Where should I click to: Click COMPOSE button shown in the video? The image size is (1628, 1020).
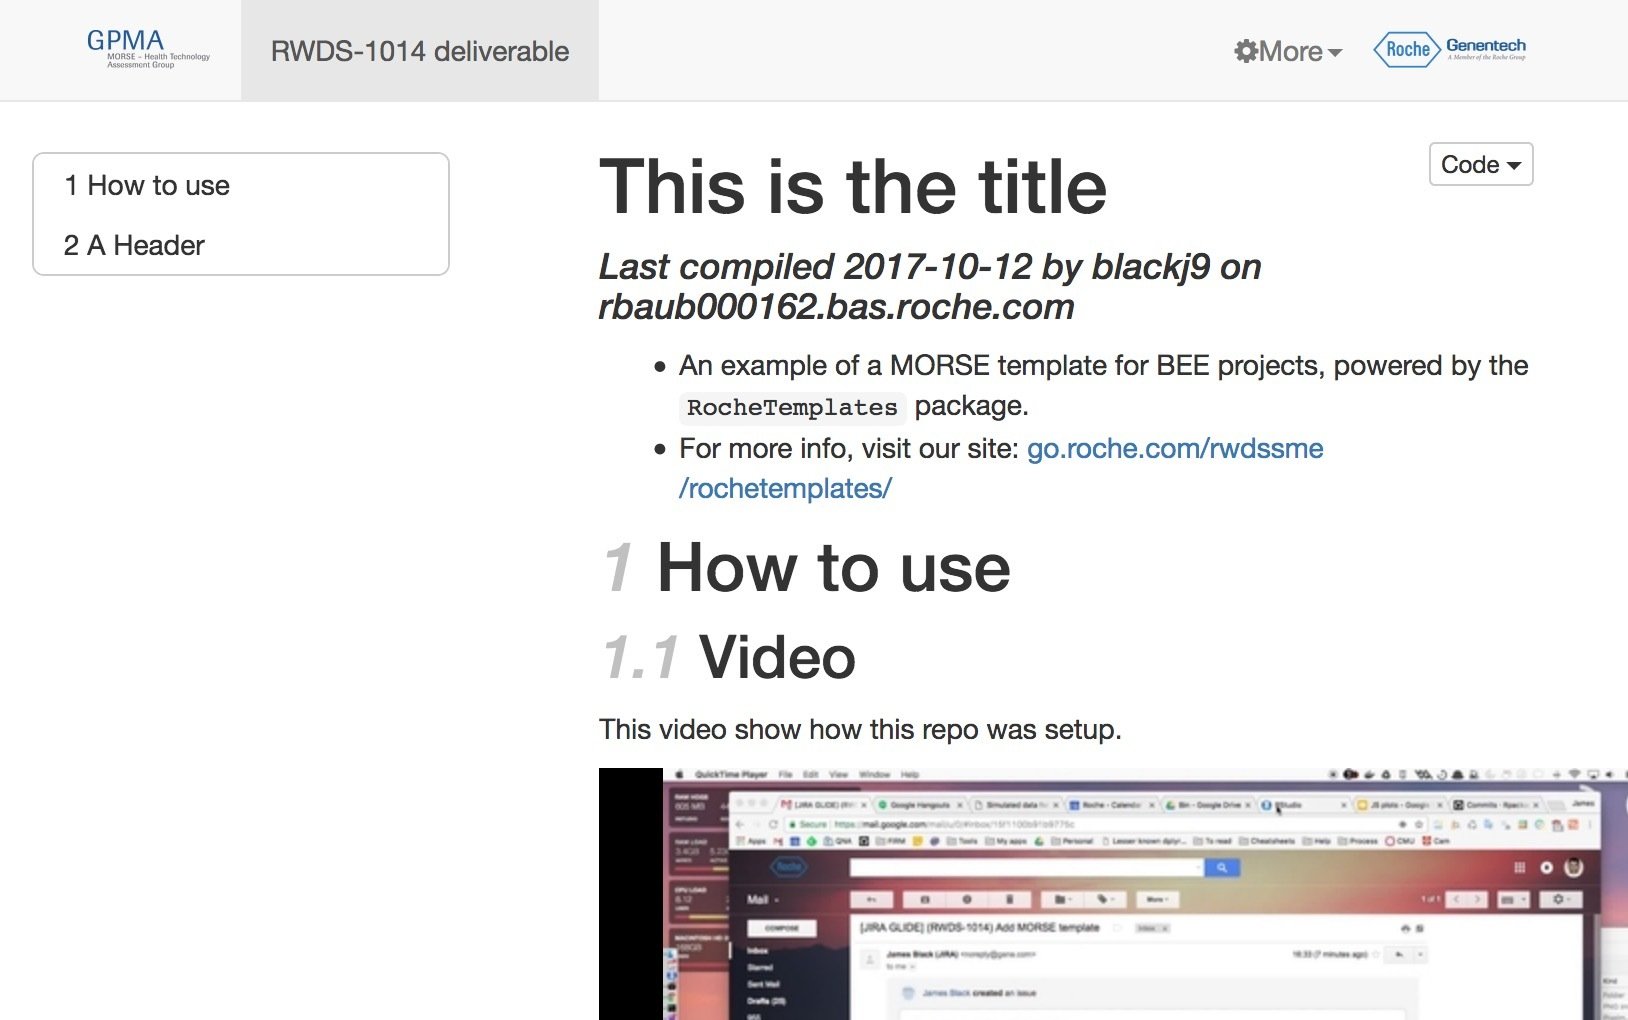click(781, 928)
